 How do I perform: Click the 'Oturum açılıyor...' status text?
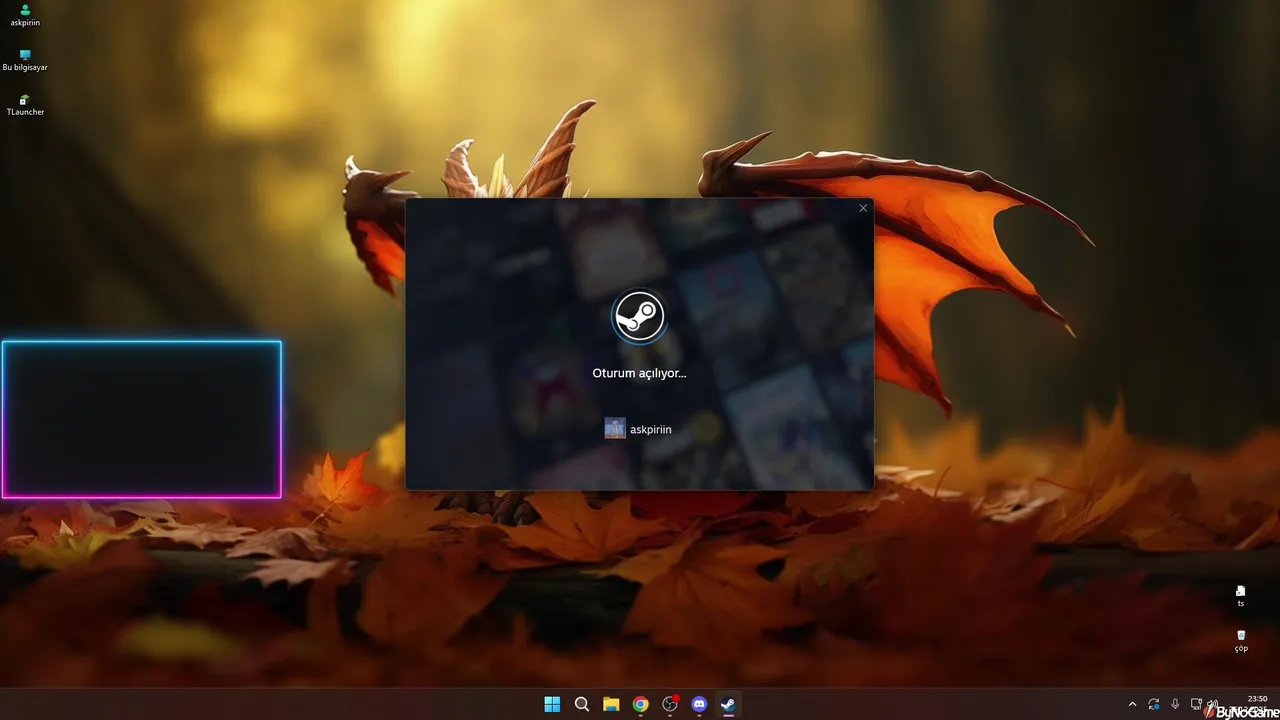click(x=639, y=373)
